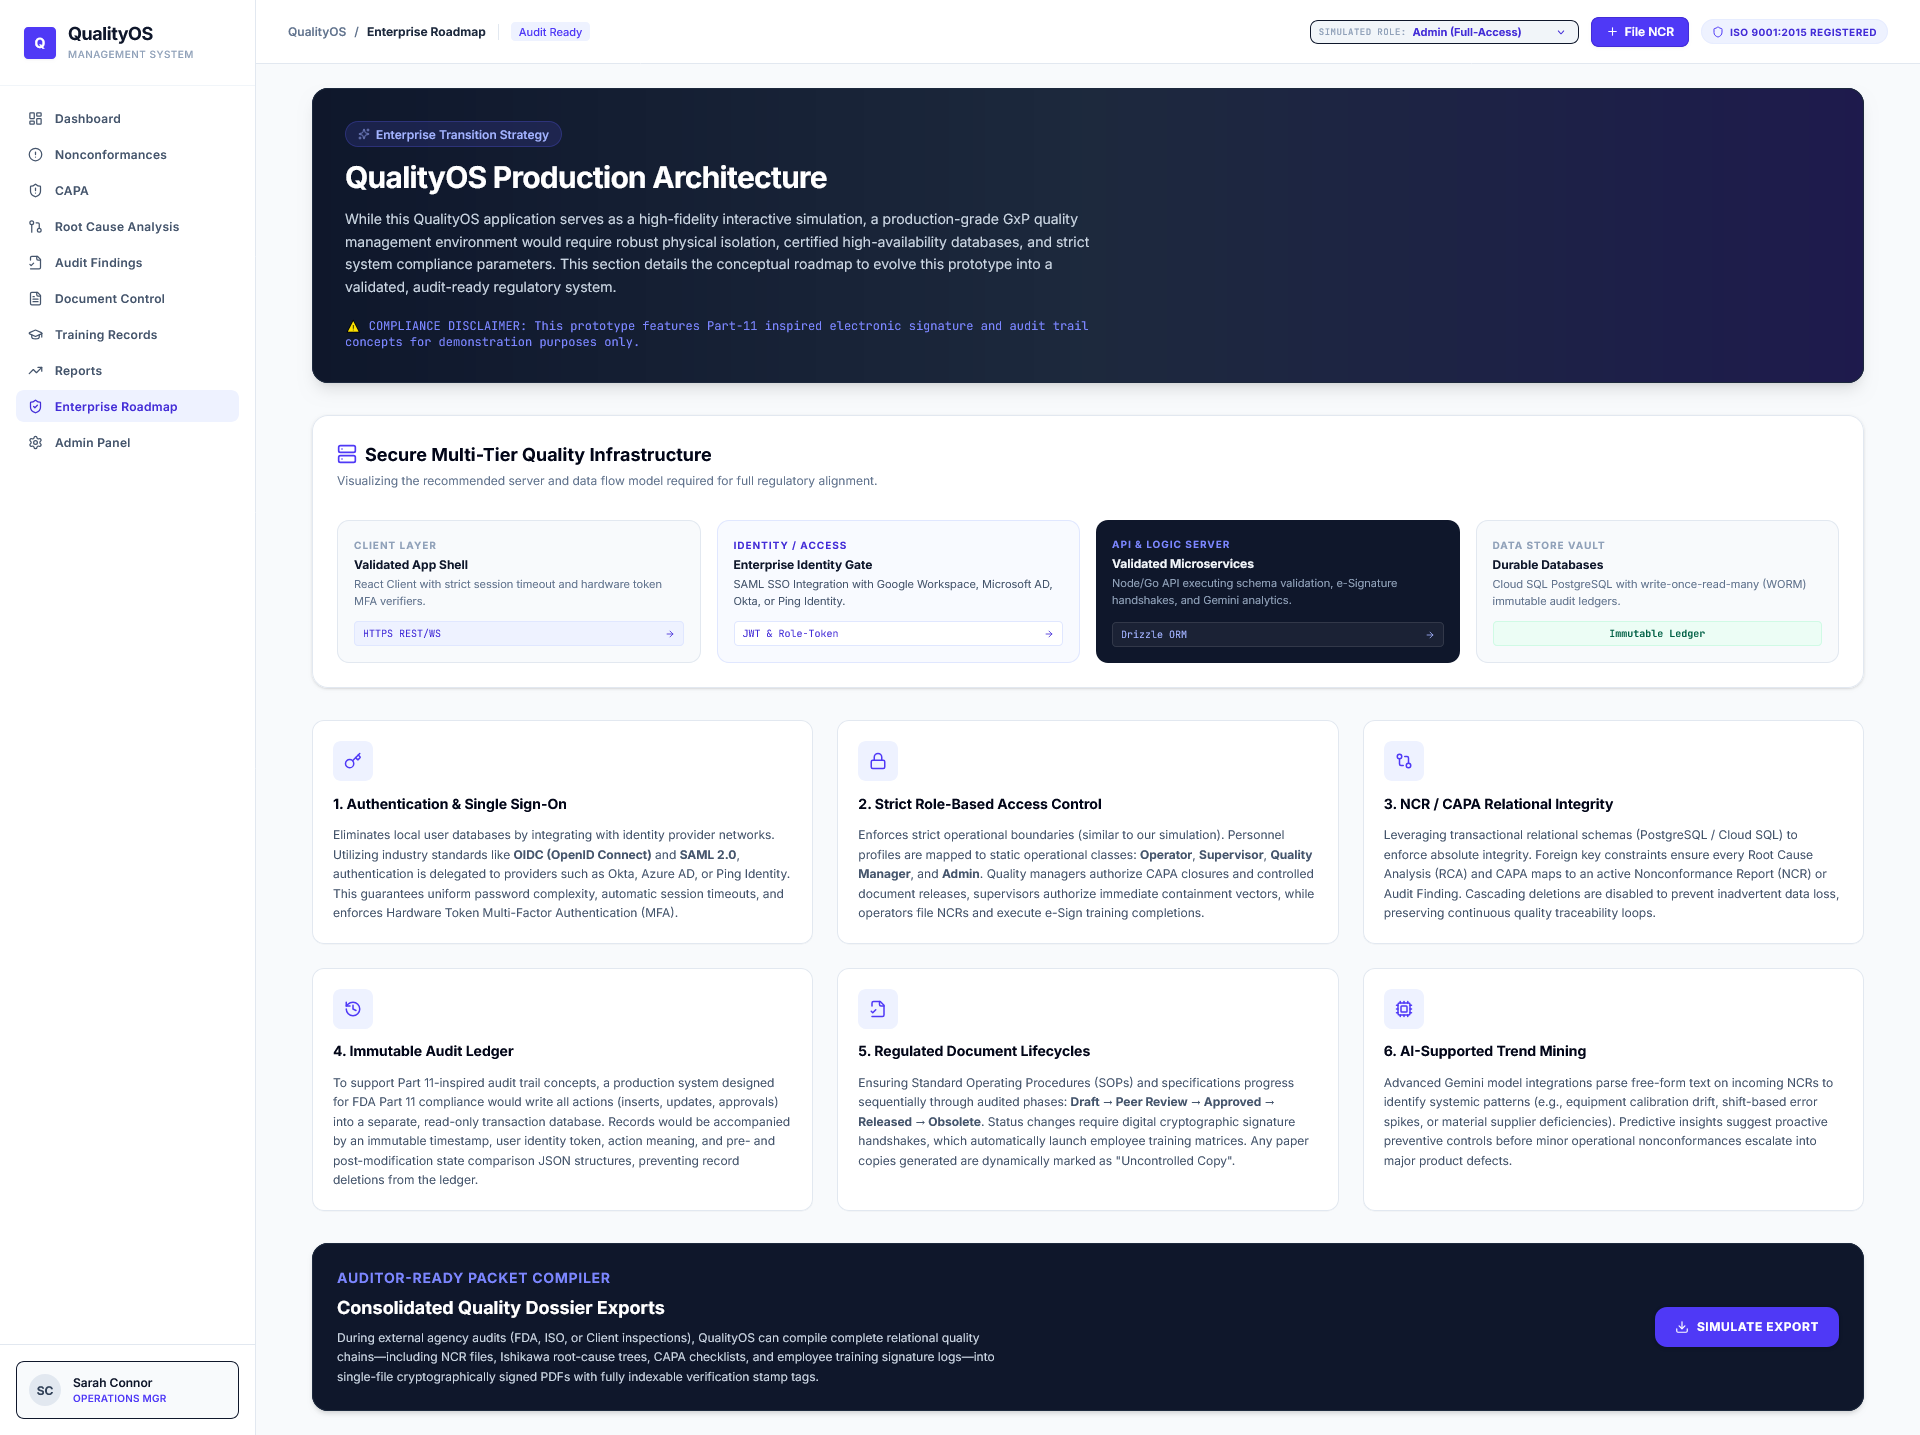Click the arrow on the Drizzle ORM bar
Image resolution: width=1920 pixels, height=1435 pixels.
[1430, 635]
